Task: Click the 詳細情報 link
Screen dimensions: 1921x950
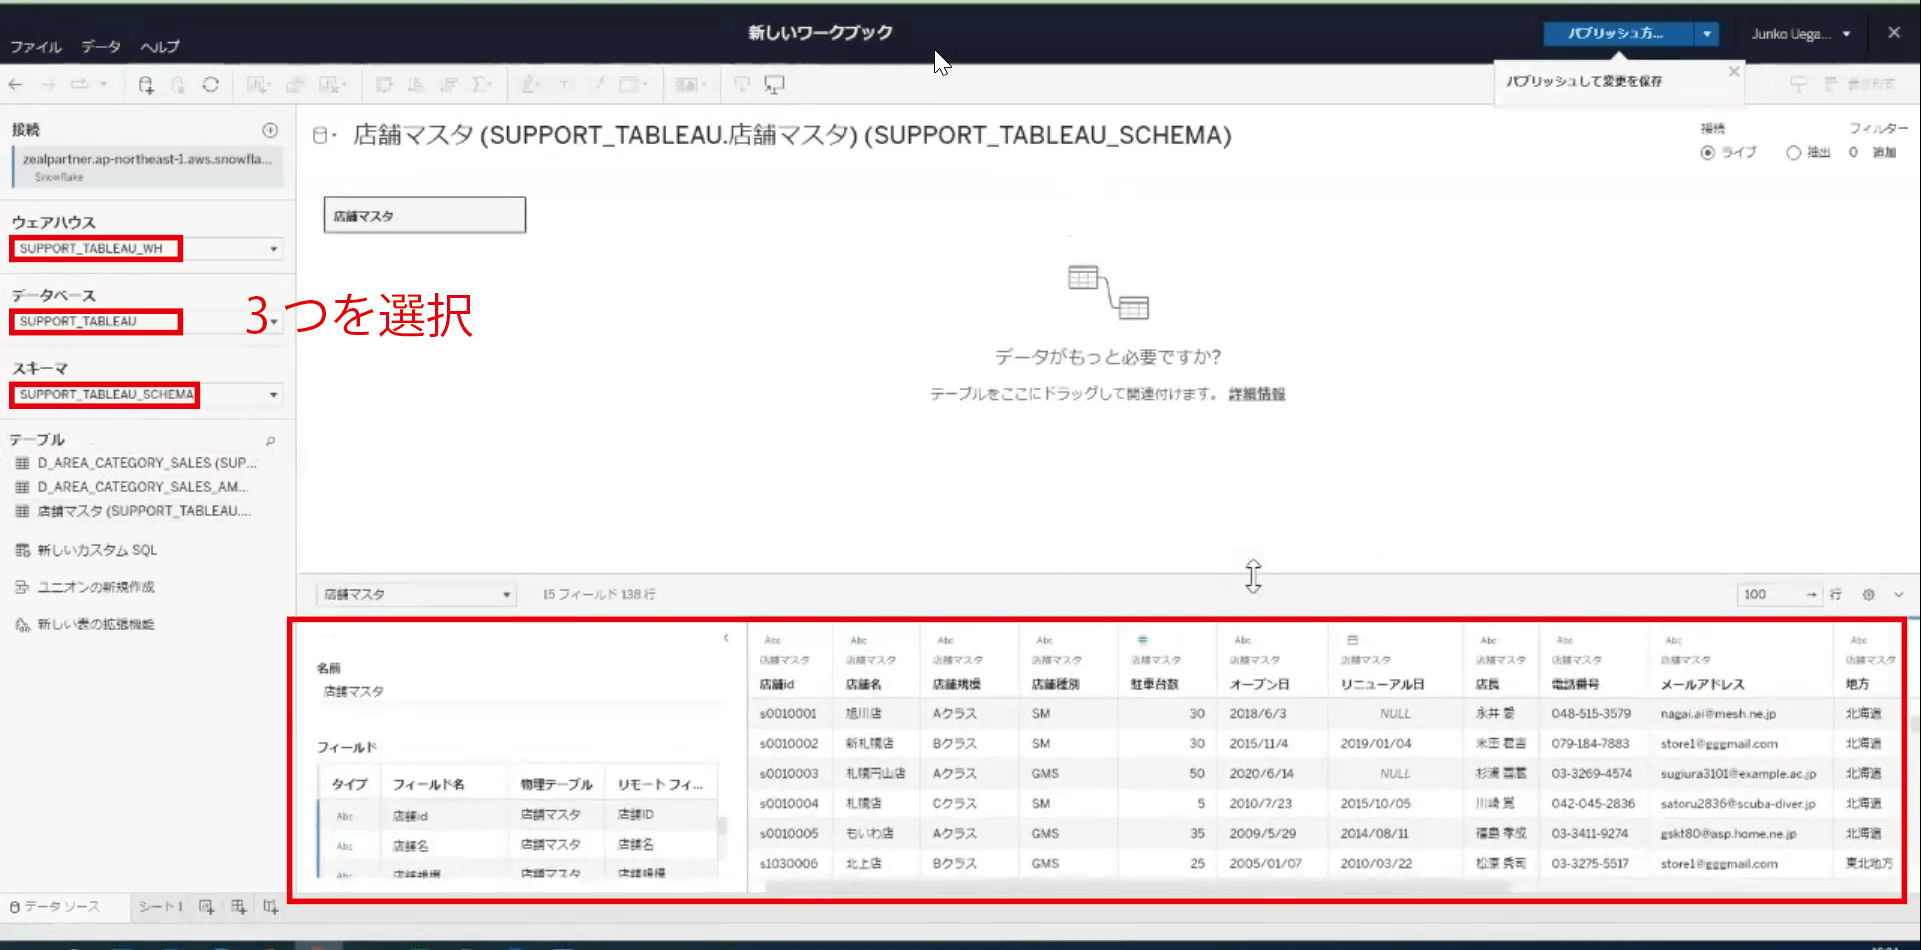Action: coord(1257,395)
